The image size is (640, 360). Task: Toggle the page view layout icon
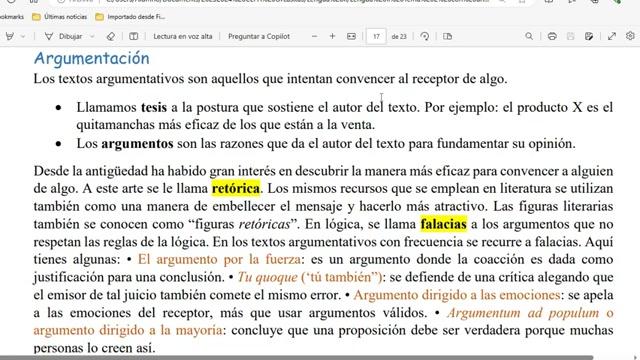[447, 36]
